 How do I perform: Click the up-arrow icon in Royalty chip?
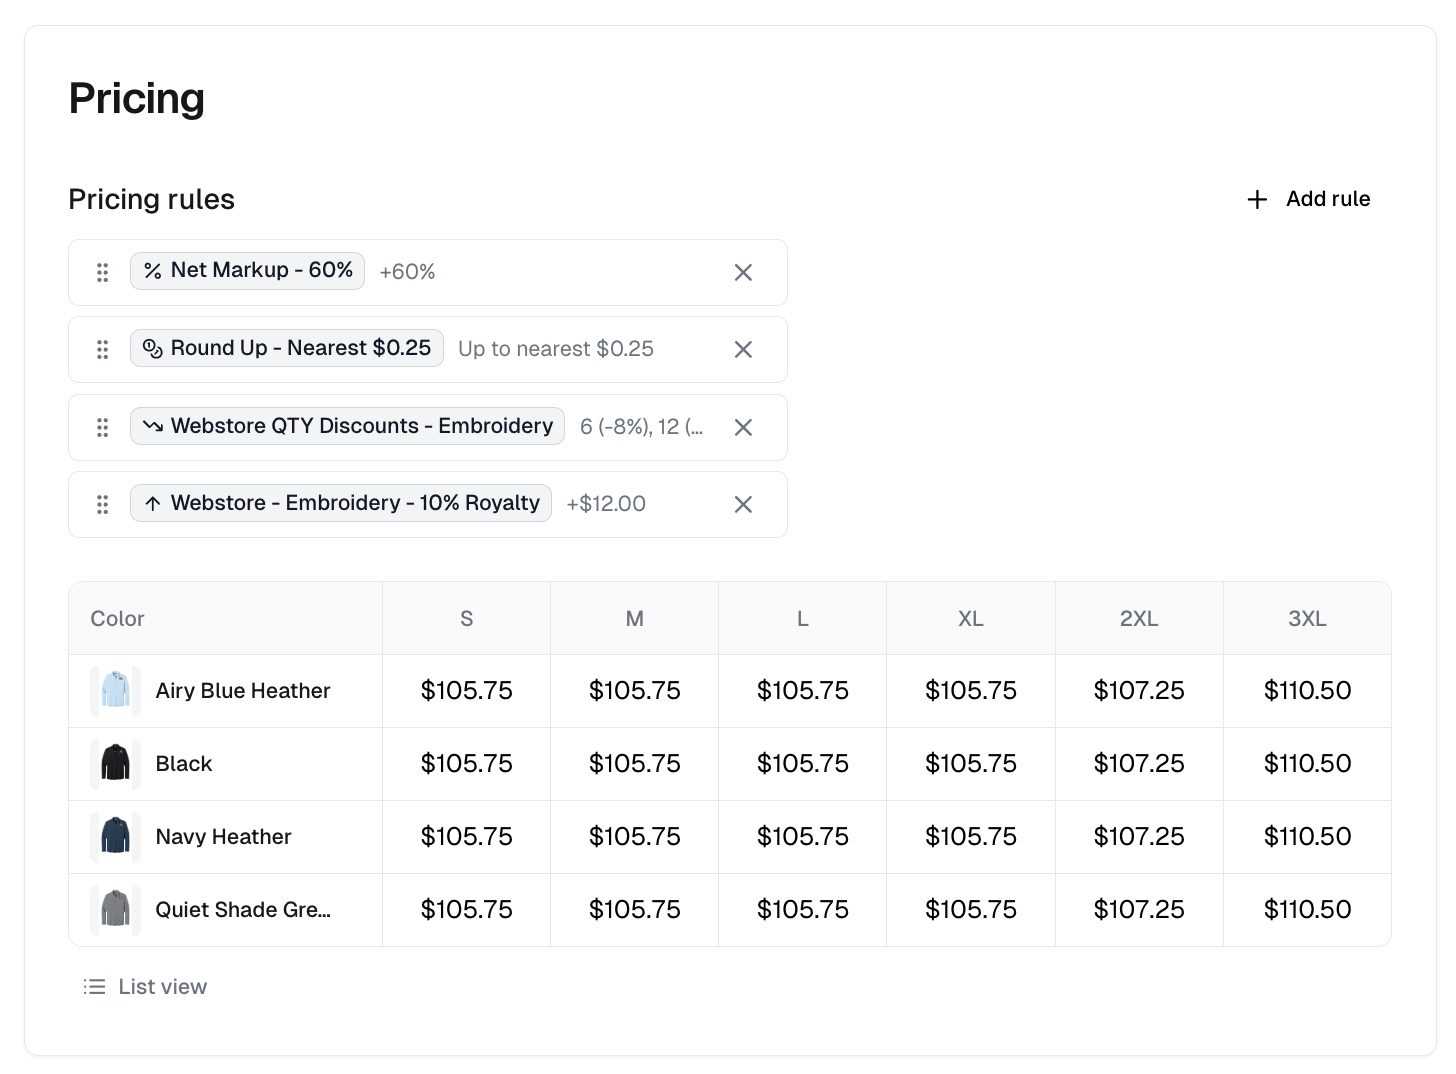tap(152, 503)
